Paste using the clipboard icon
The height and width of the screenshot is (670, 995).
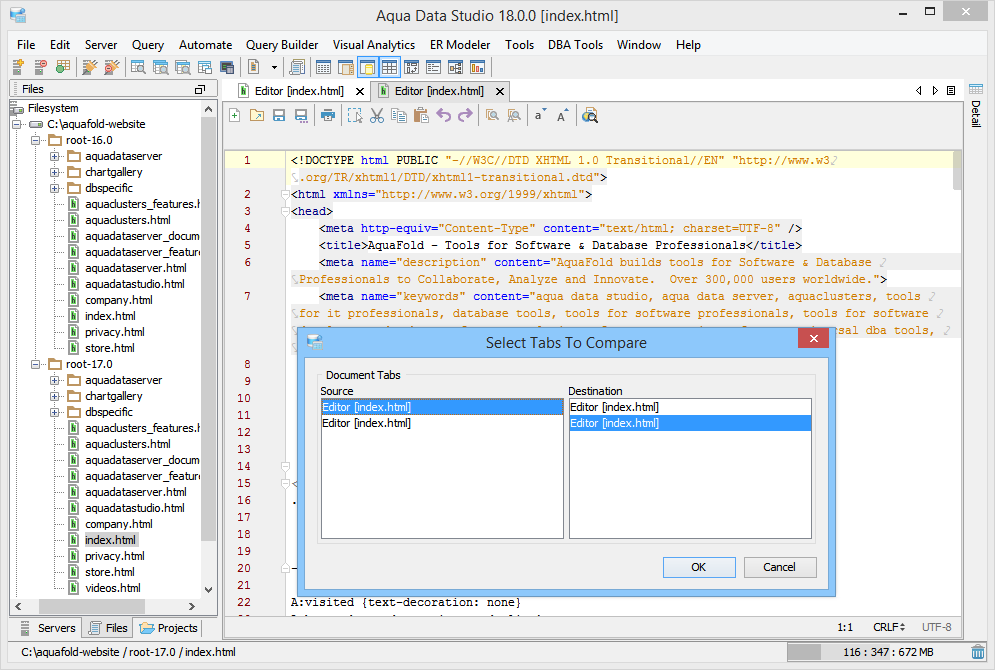421,115
